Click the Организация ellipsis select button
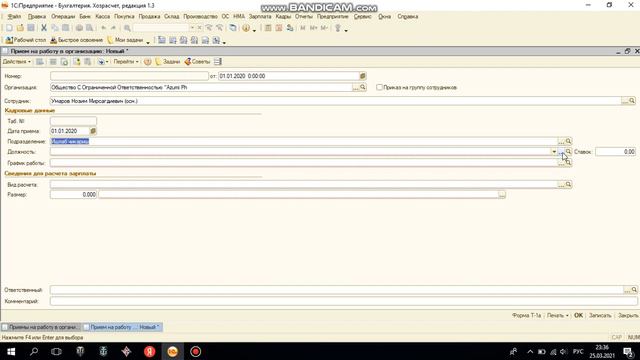 pyautogui.click(x=356, y=87)
